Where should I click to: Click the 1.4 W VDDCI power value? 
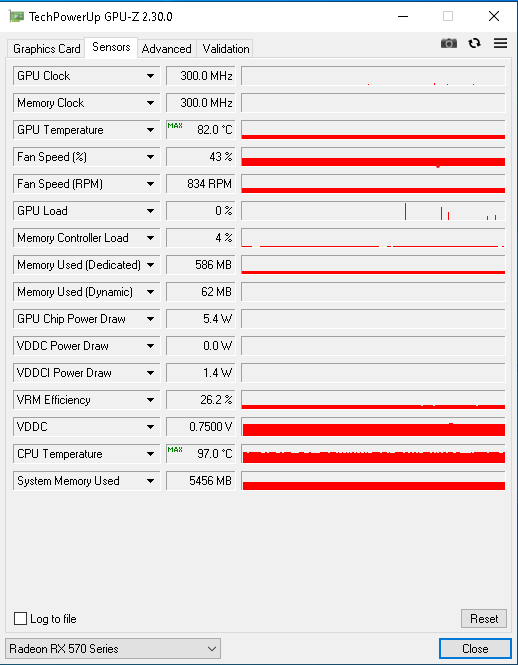[200, 373]
